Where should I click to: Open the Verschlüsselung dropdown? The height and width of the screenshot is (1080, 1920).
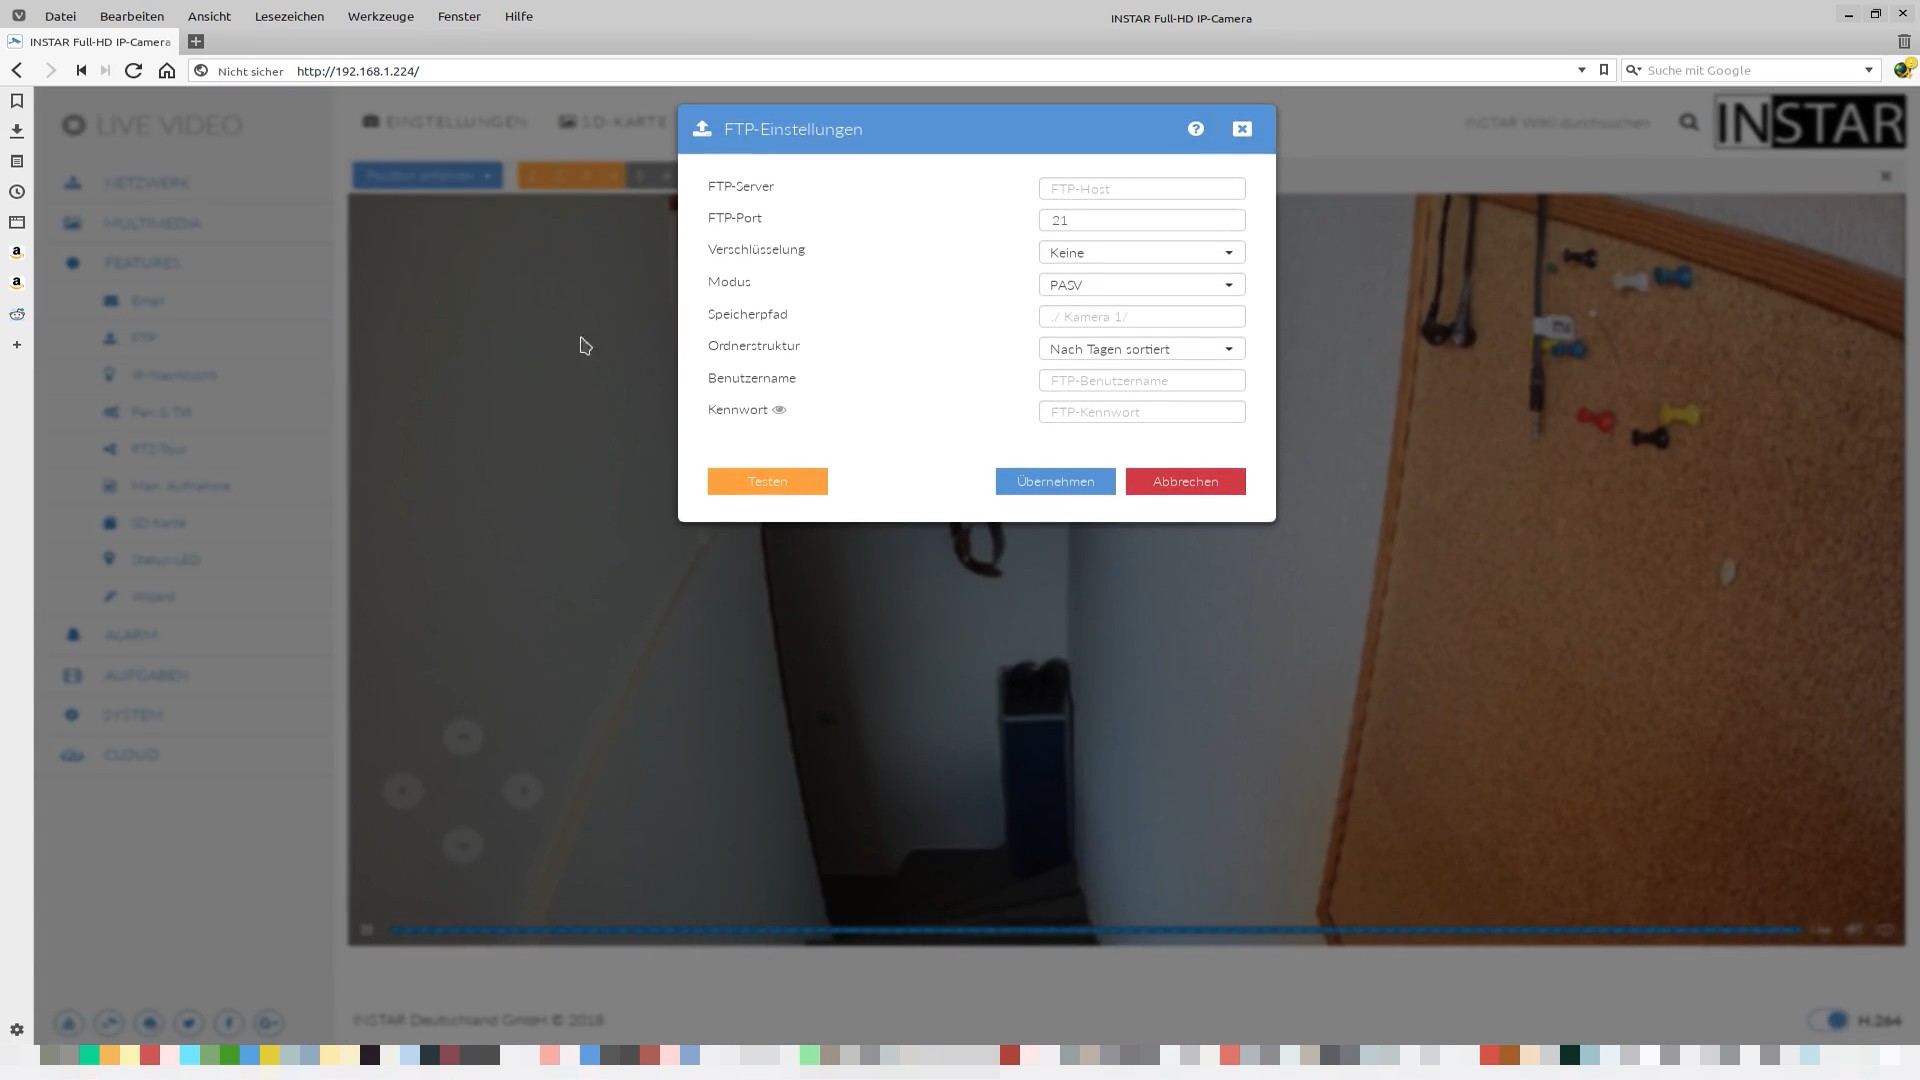pyautogui.click(x=1142, y=253)
